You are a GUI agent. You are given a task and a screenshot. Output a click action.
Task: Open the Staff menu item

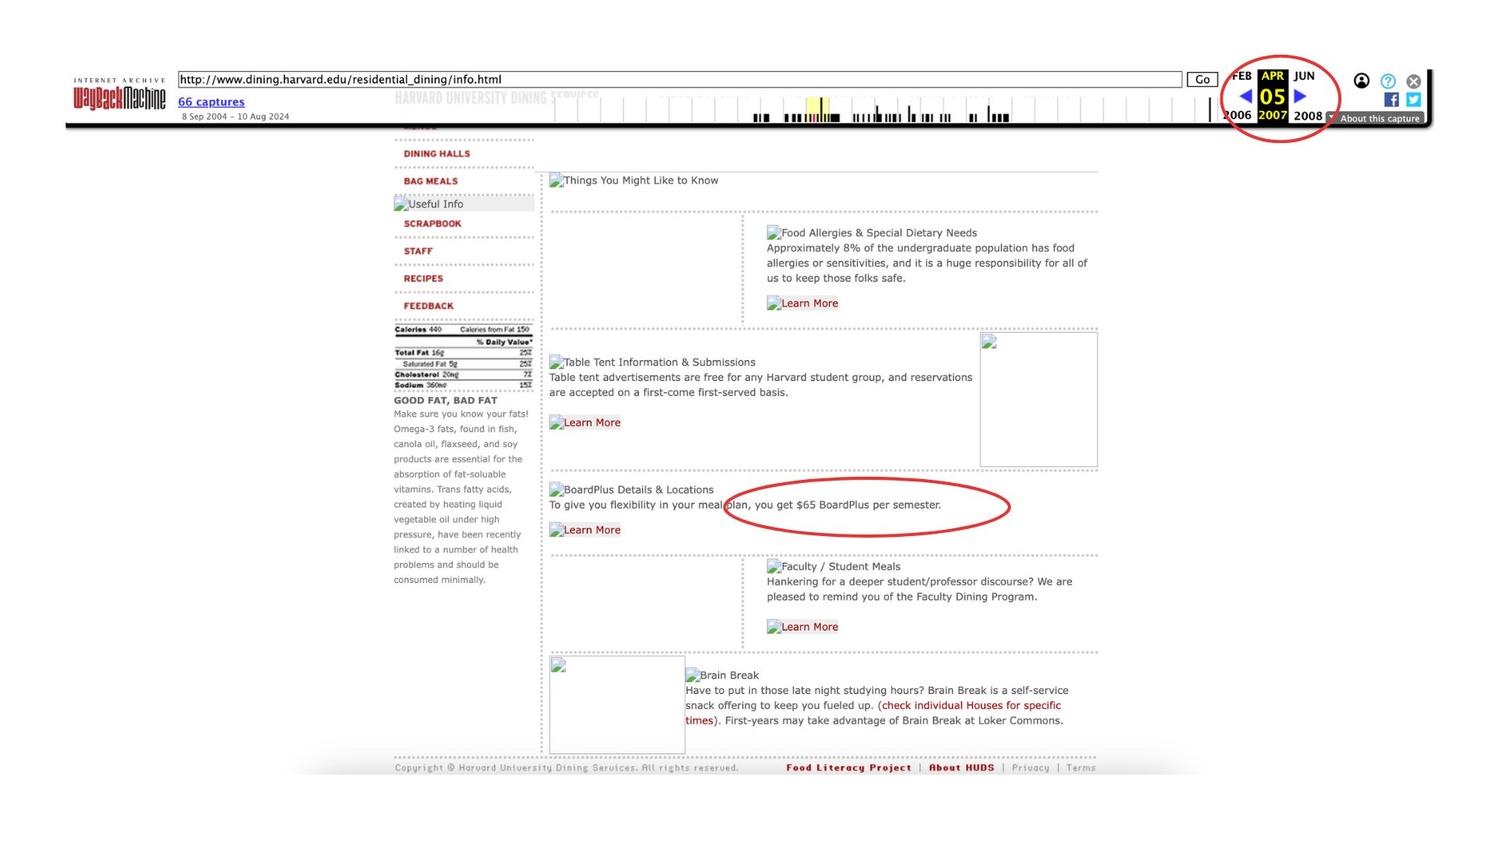[418, 251]
